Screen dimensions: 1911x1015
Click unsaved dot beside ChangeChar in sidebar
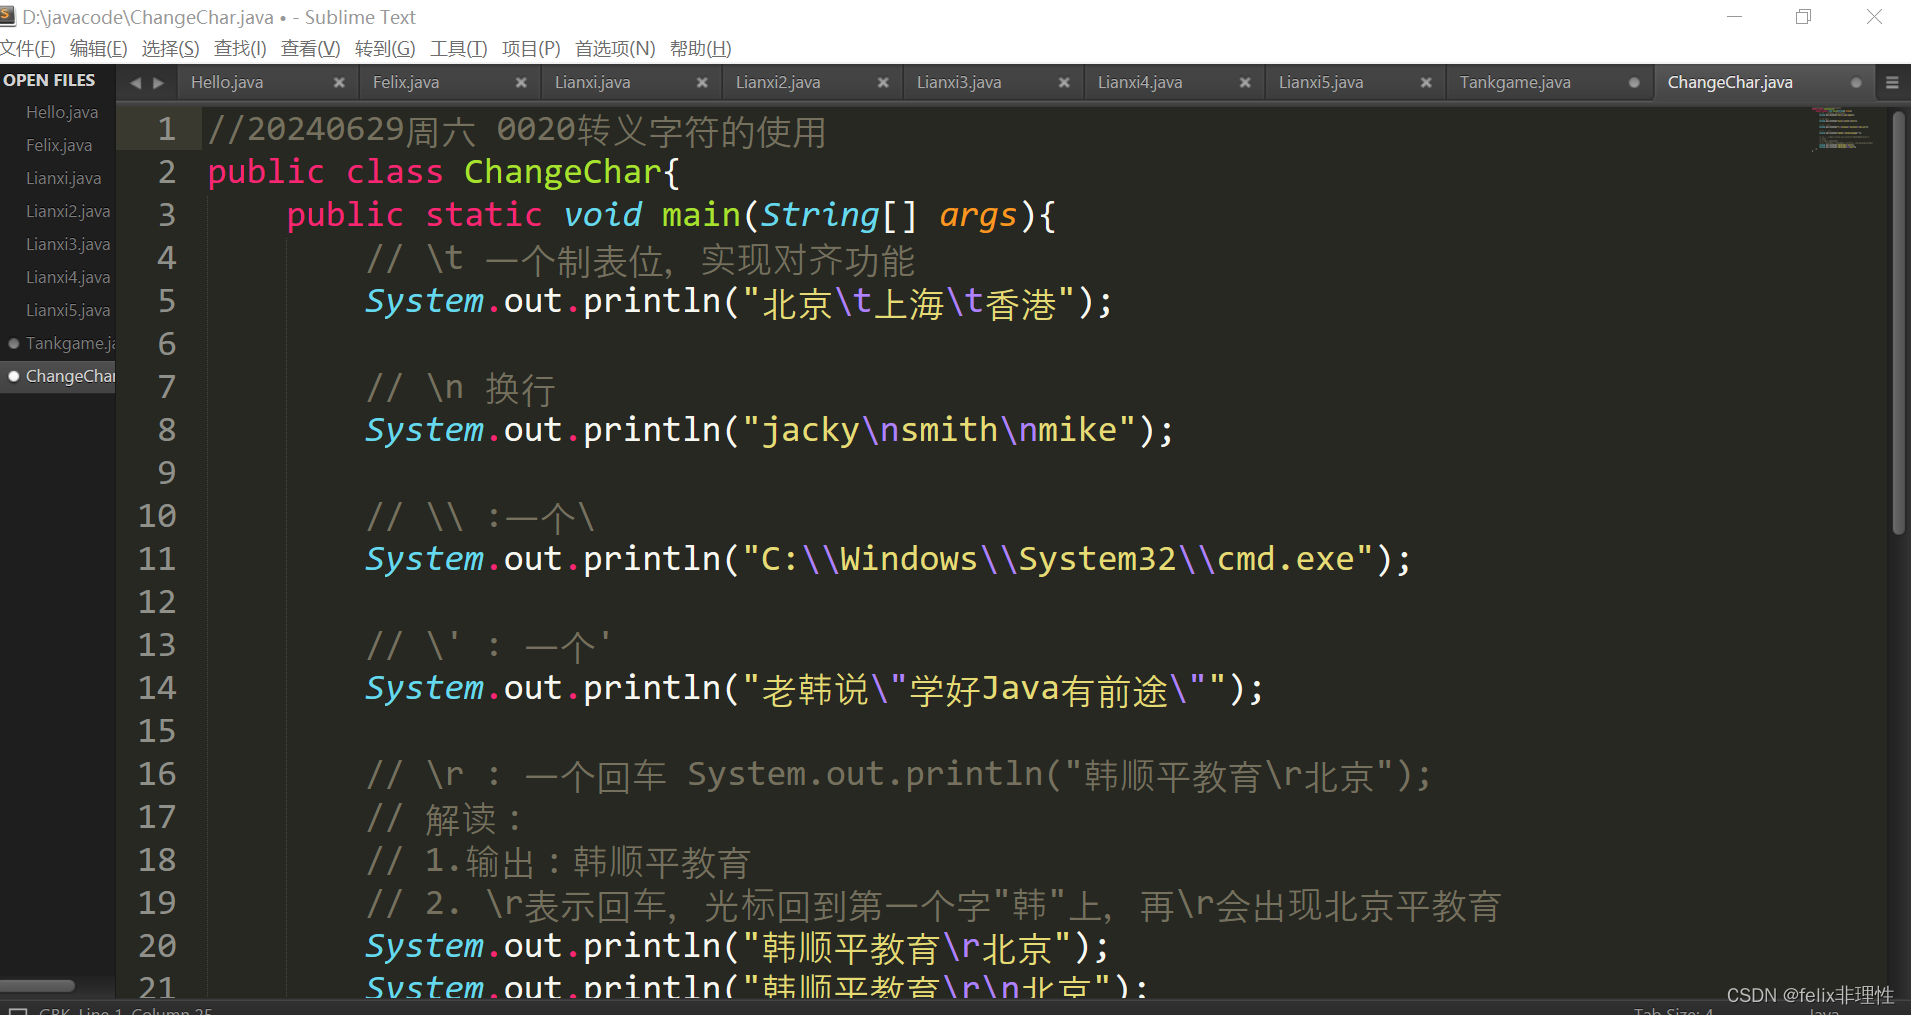point(13,376)
